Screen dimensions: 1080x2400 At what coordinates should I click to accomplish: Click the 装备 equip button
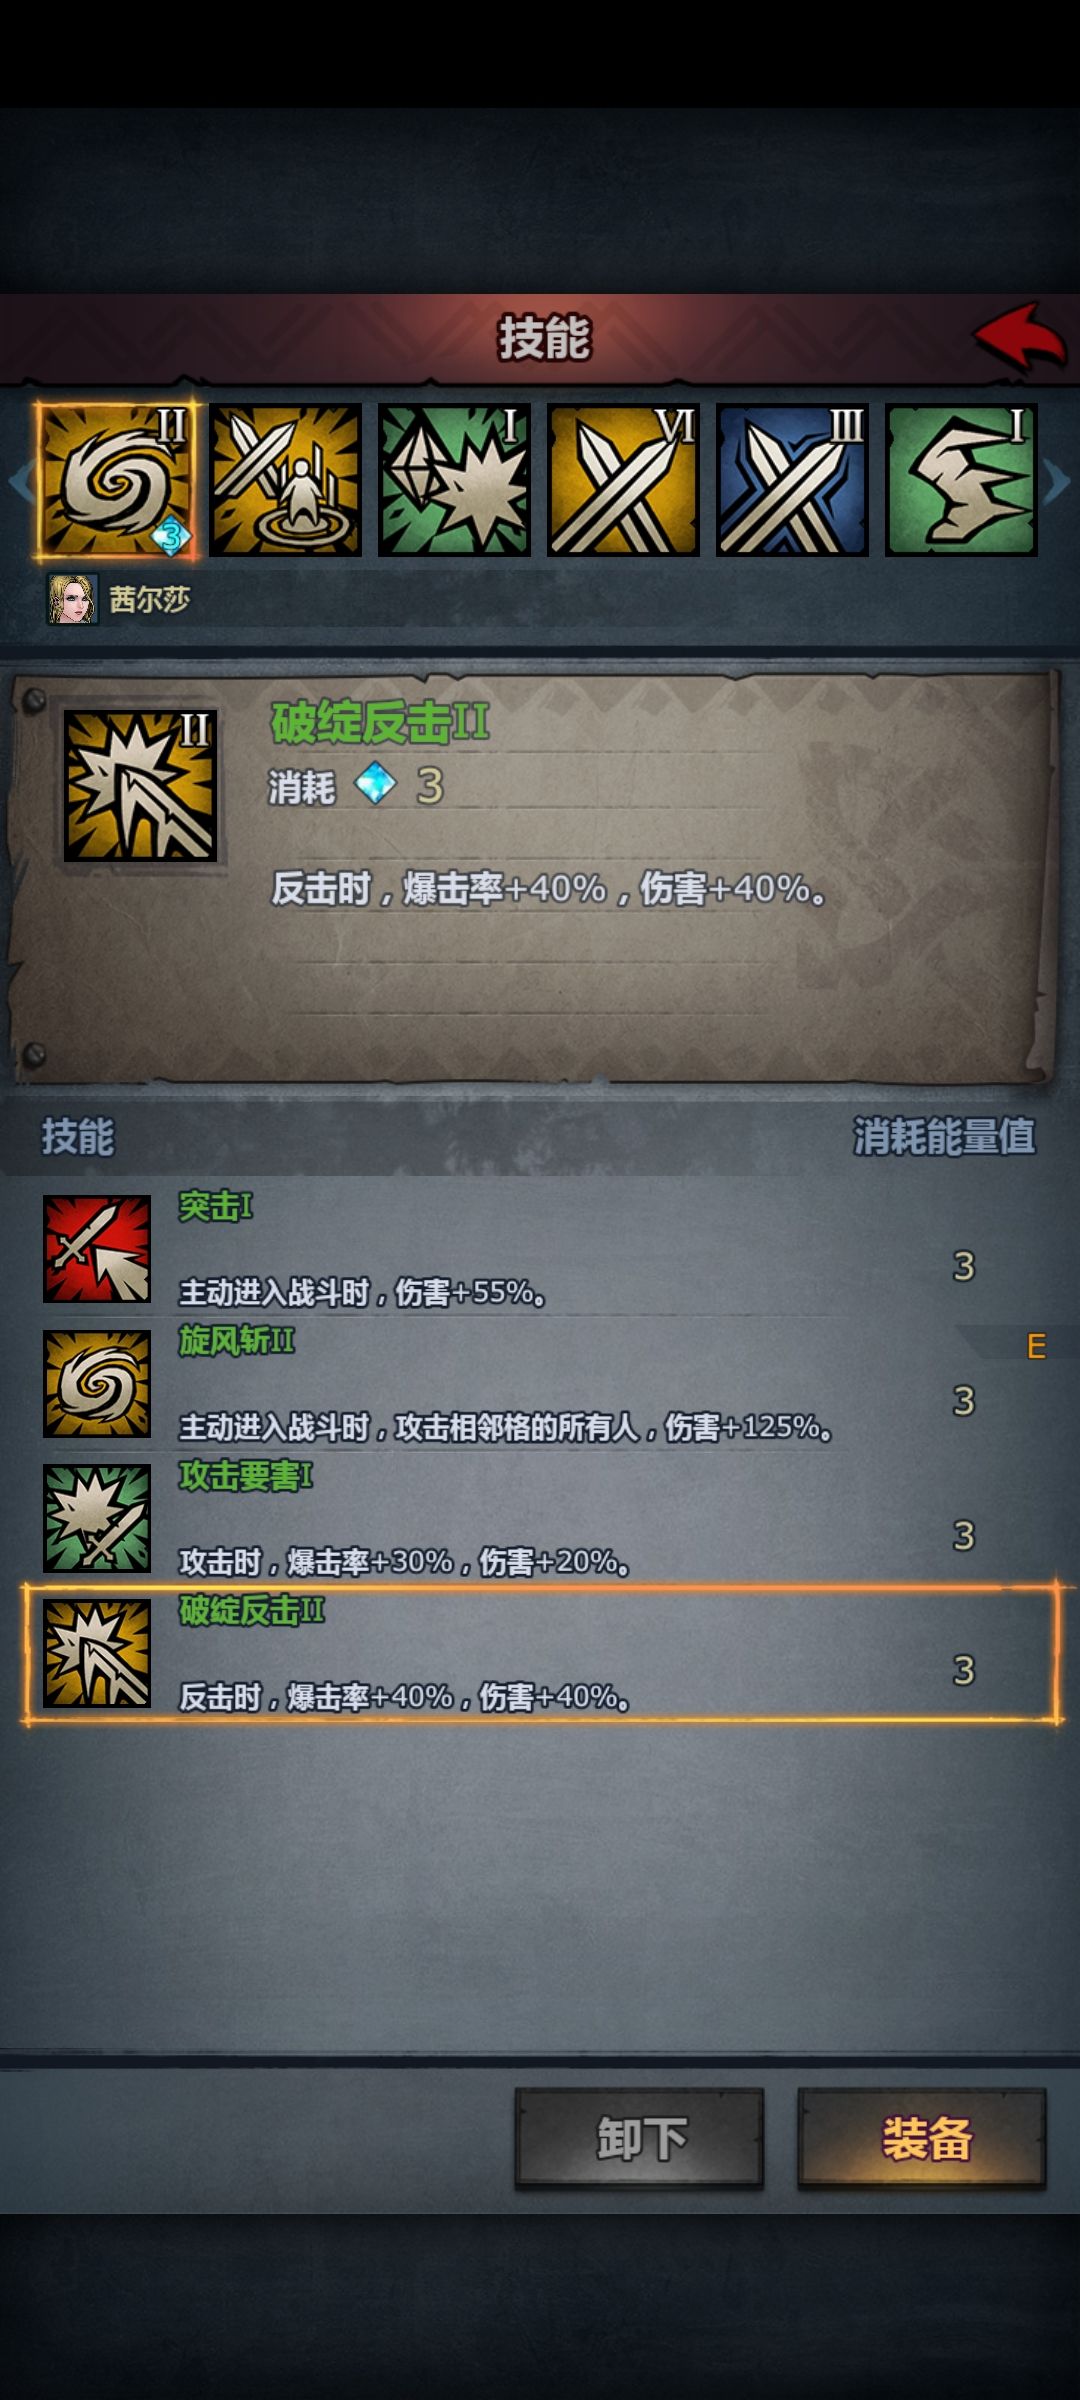(922, 2138)
